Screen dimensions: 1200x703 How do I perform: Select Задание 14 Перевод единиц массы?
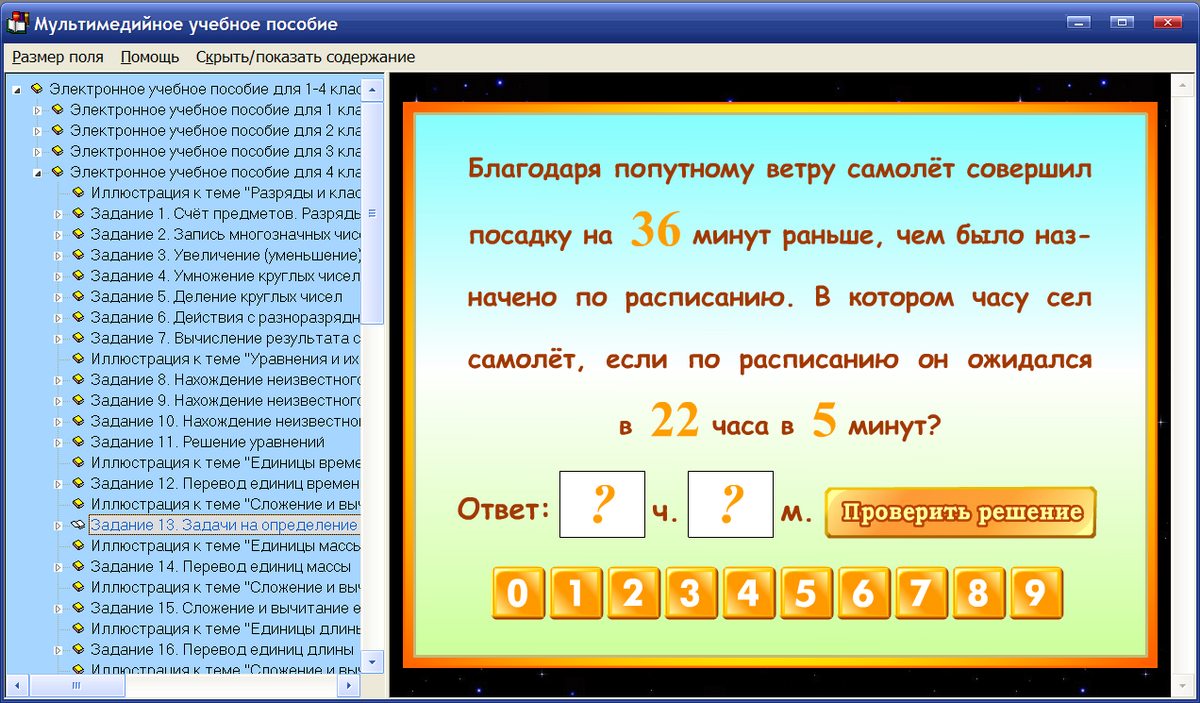(220, 567)
